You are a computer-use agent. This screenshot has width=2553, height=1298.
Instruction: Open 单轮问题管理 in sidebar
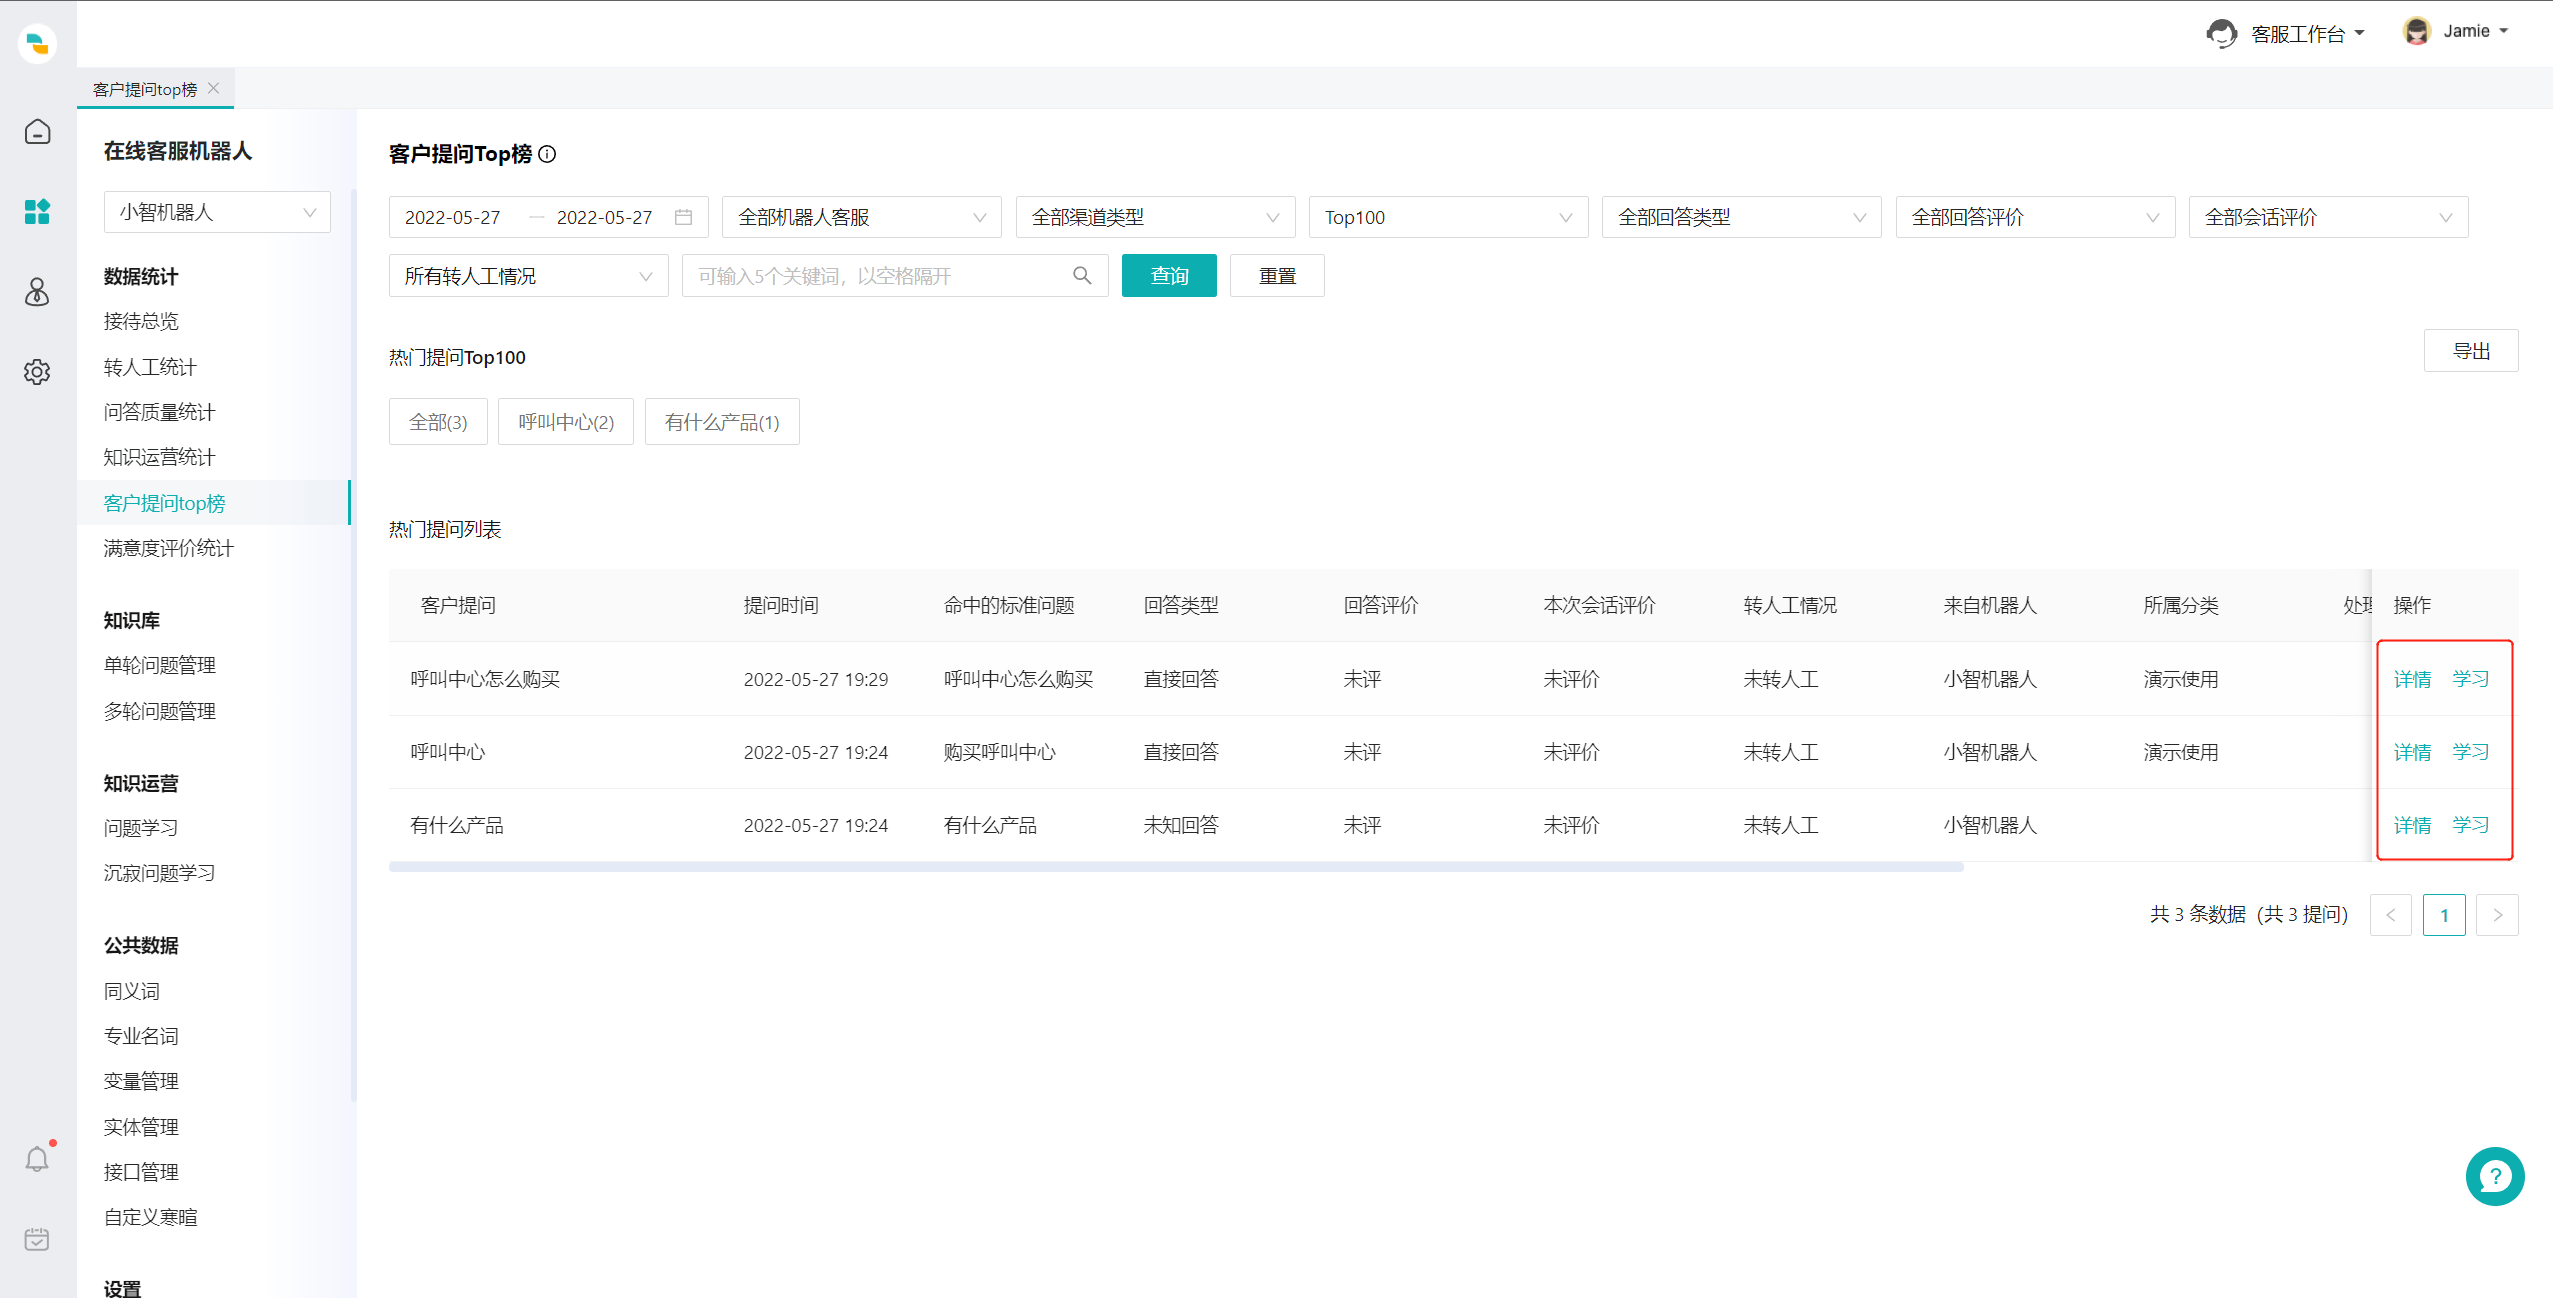click(x=159, y=665)
